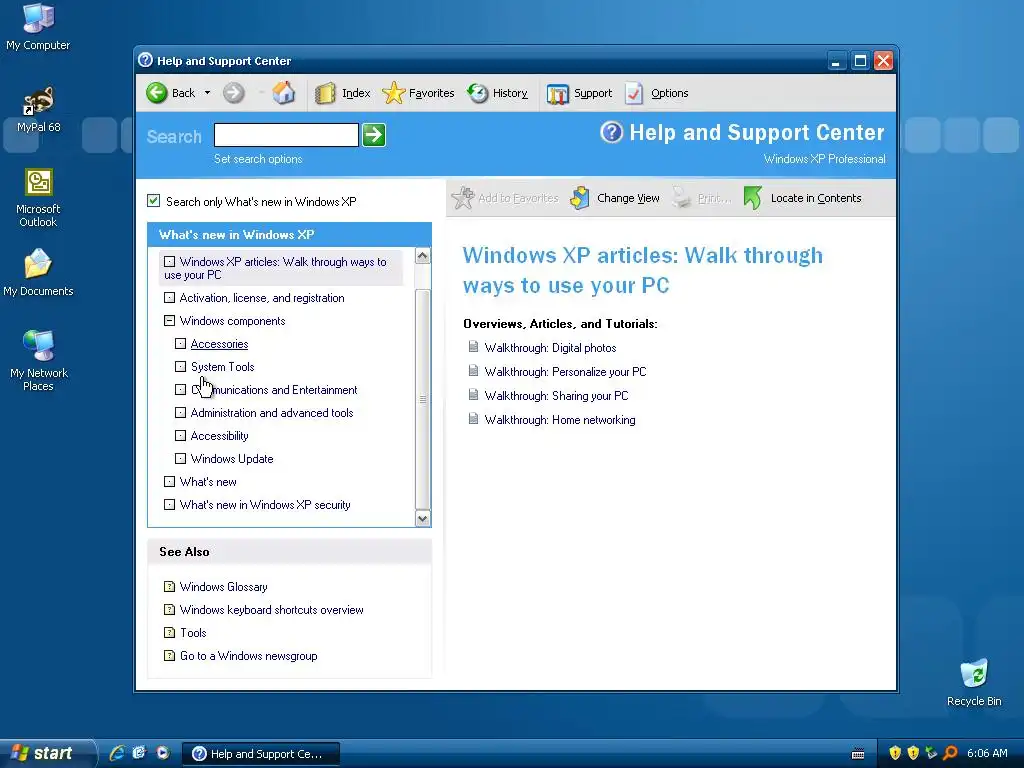Open Microsoft Outlook desktop icon

39,198
